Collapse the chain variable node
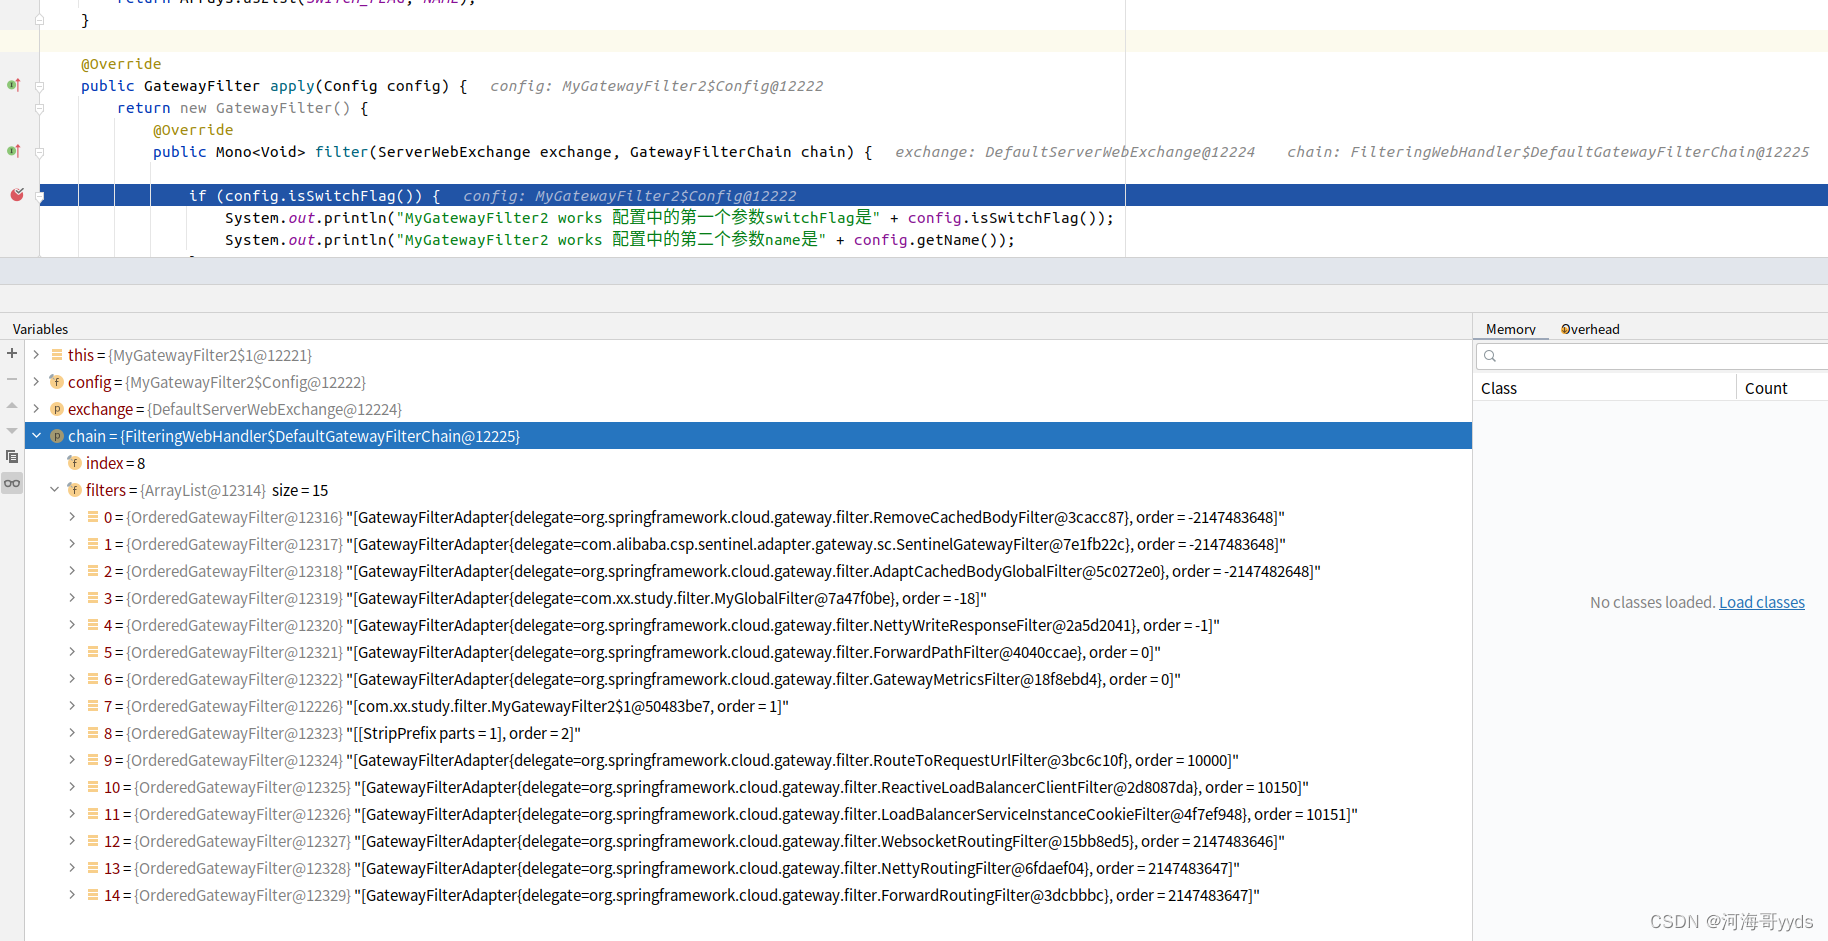The width and height of the screenshot is (1828, 941). pyautogui.click(x=36, y=435)
